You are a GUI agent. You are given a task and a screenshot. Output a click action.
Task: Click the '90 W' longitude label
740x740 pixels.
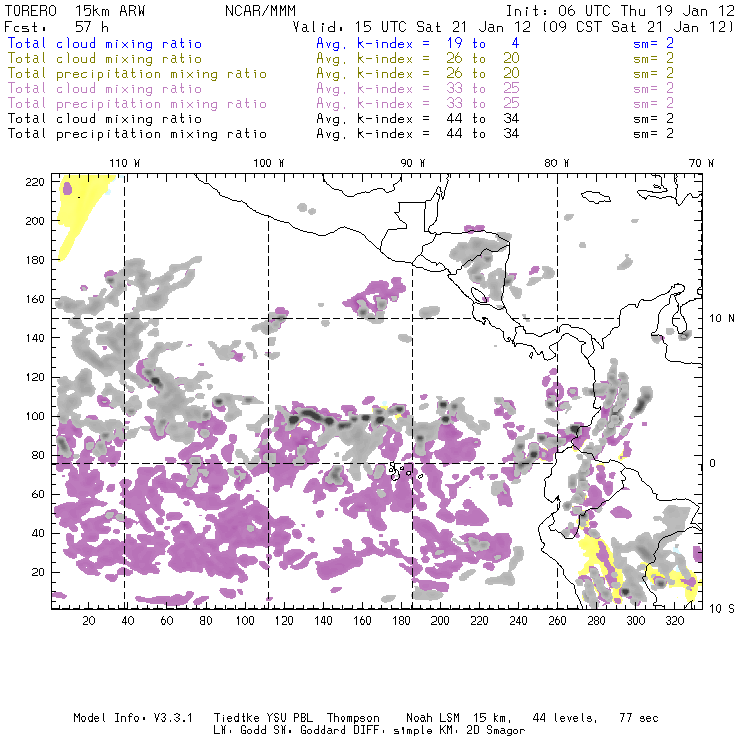click(x=413, y=163)
